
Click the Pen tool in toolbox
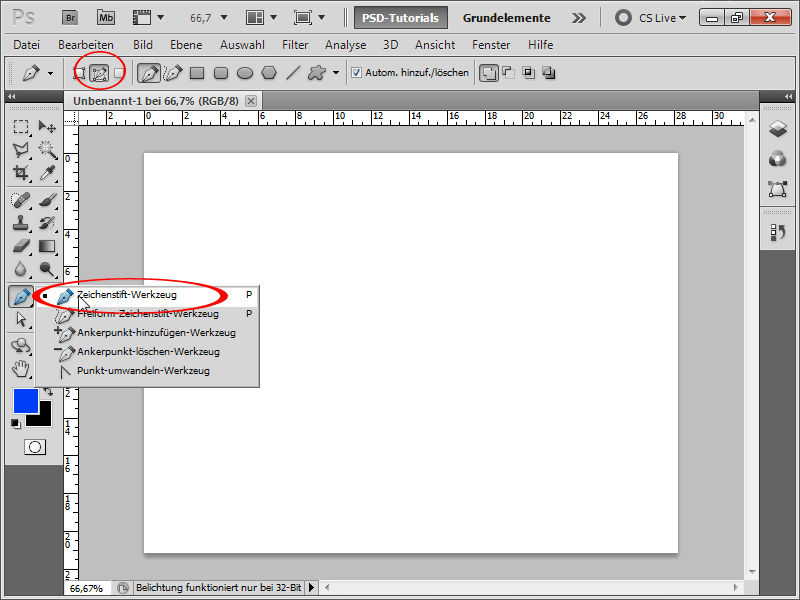tap(21, 296)
